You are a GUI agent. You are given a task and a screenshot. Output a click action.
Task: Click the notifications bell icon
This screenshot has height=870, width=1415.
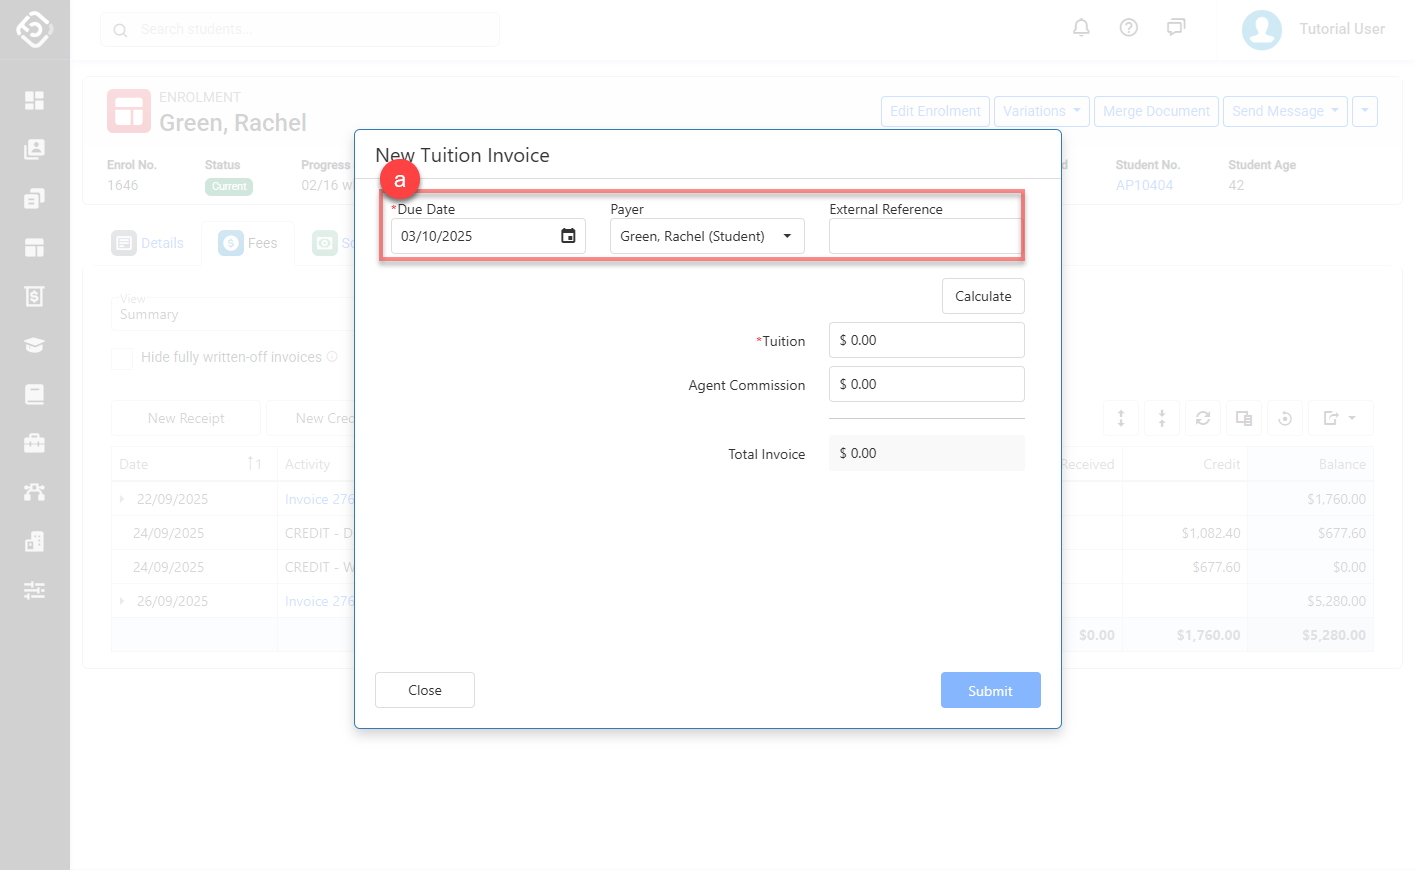click(x=1081, y=28)
